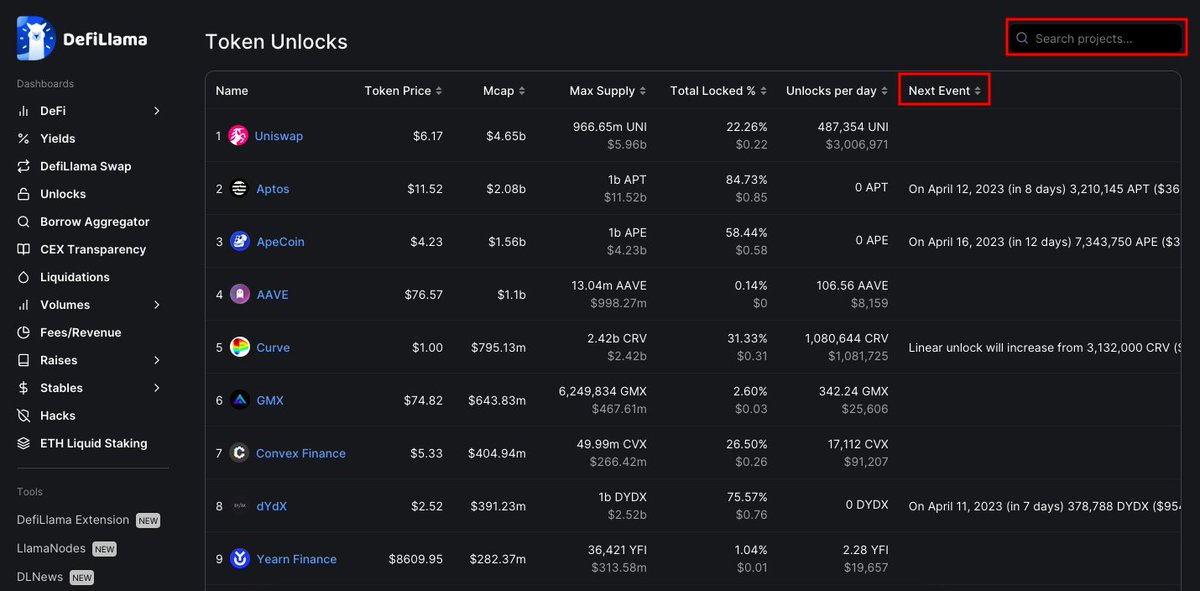Open the GMX project link
Viewport: 1200px width, 591px height.
270,400
